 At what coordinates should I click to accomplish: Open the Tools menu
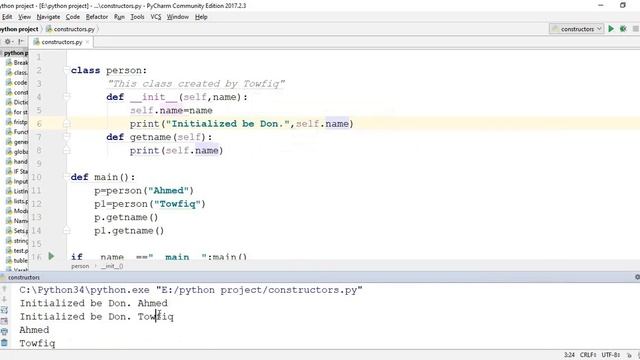click(137, 17)
